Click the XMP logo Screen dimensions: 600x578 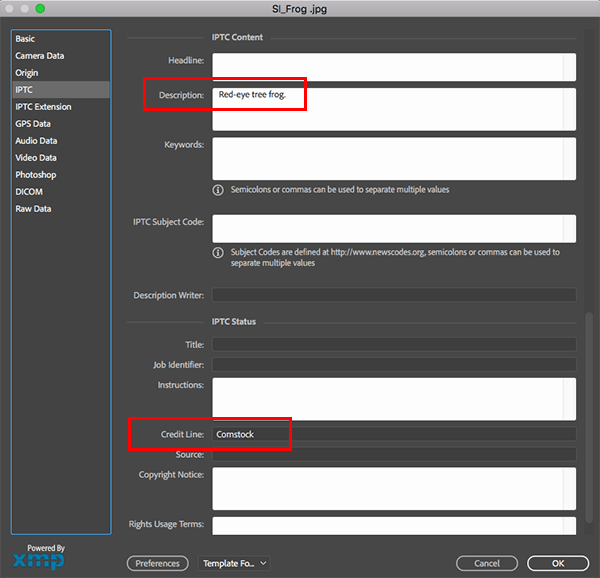(39, 561)
